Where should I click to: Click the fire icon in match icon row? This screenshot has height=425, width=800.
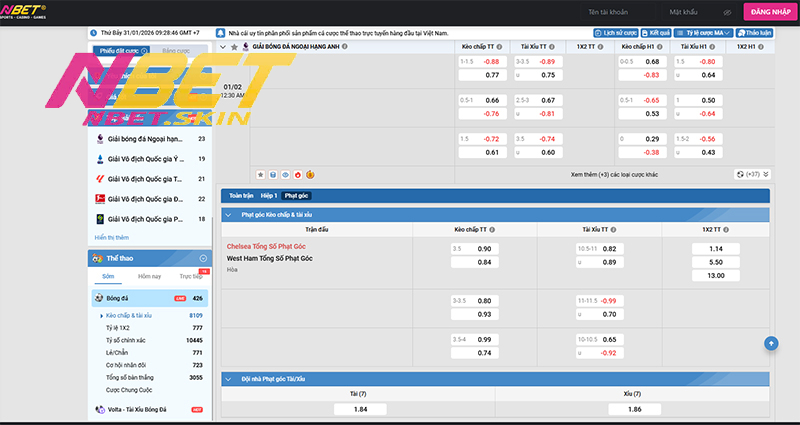click(x=296, y=174)
